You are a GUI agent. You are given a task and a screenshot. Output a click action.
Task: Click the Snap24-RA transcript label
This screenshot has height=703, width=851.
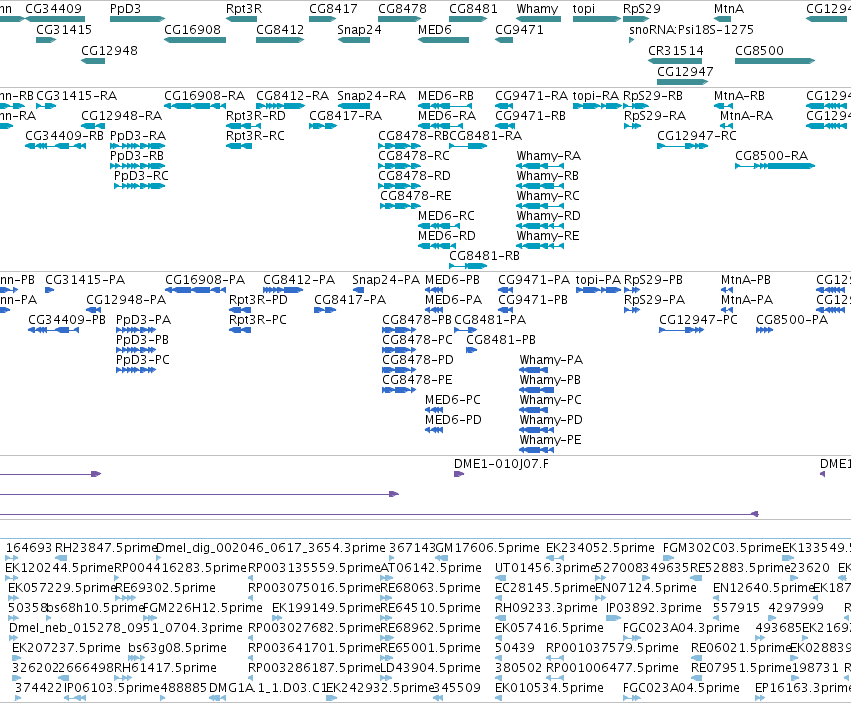(x=372, y=96)
